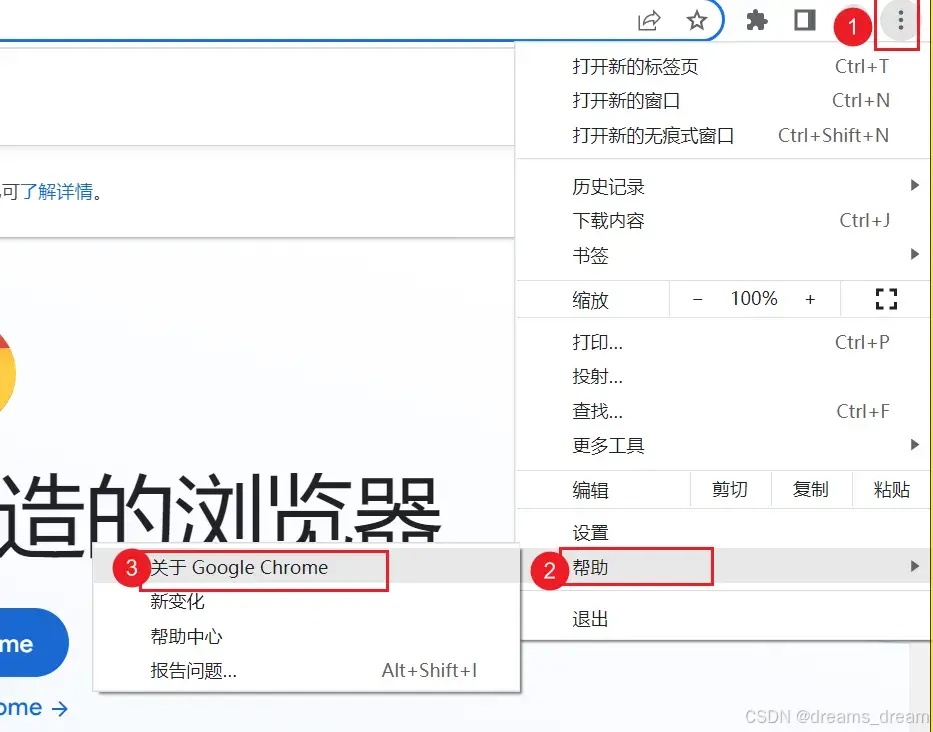933x732 pixels.
Task: Choose 打印... from the menu
Action: point(724,342)
